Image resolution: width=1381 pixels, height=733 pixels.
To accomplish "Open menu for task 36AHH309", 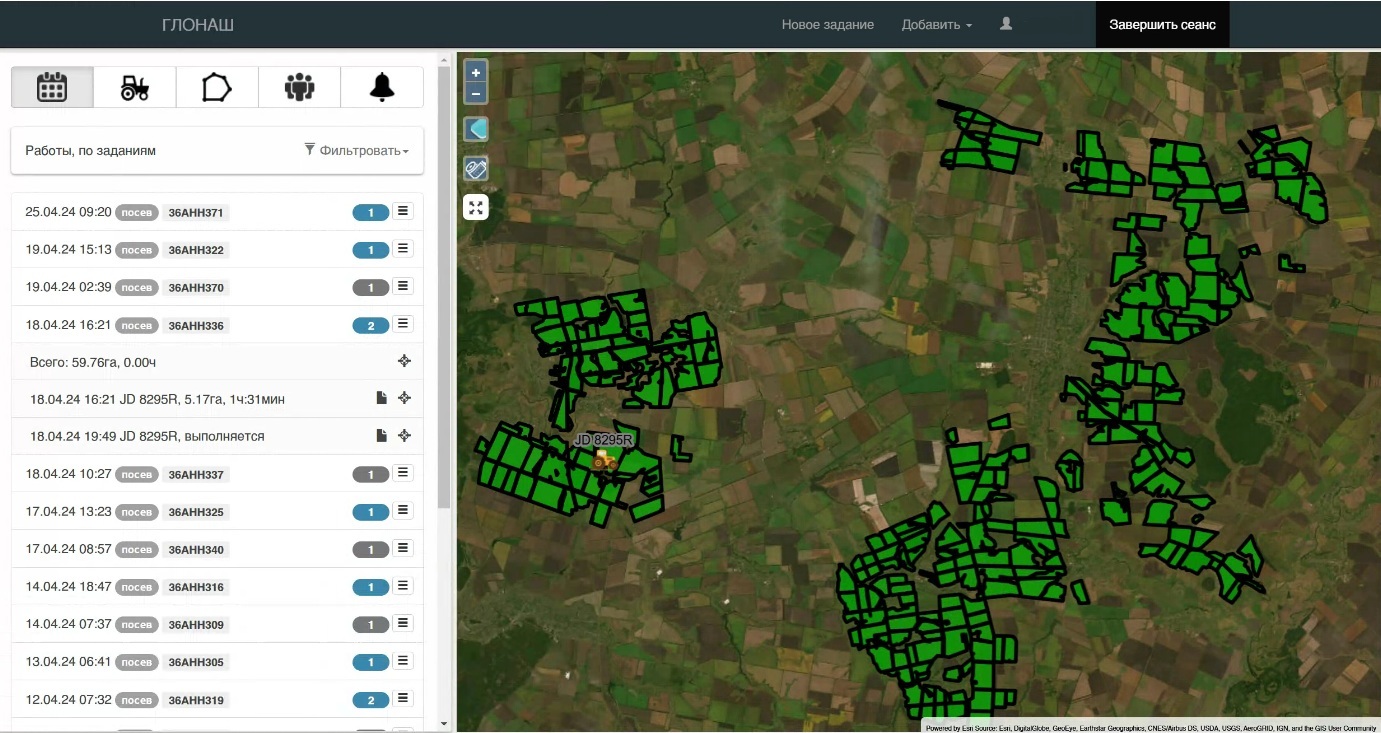I will (x=403, y=623).
